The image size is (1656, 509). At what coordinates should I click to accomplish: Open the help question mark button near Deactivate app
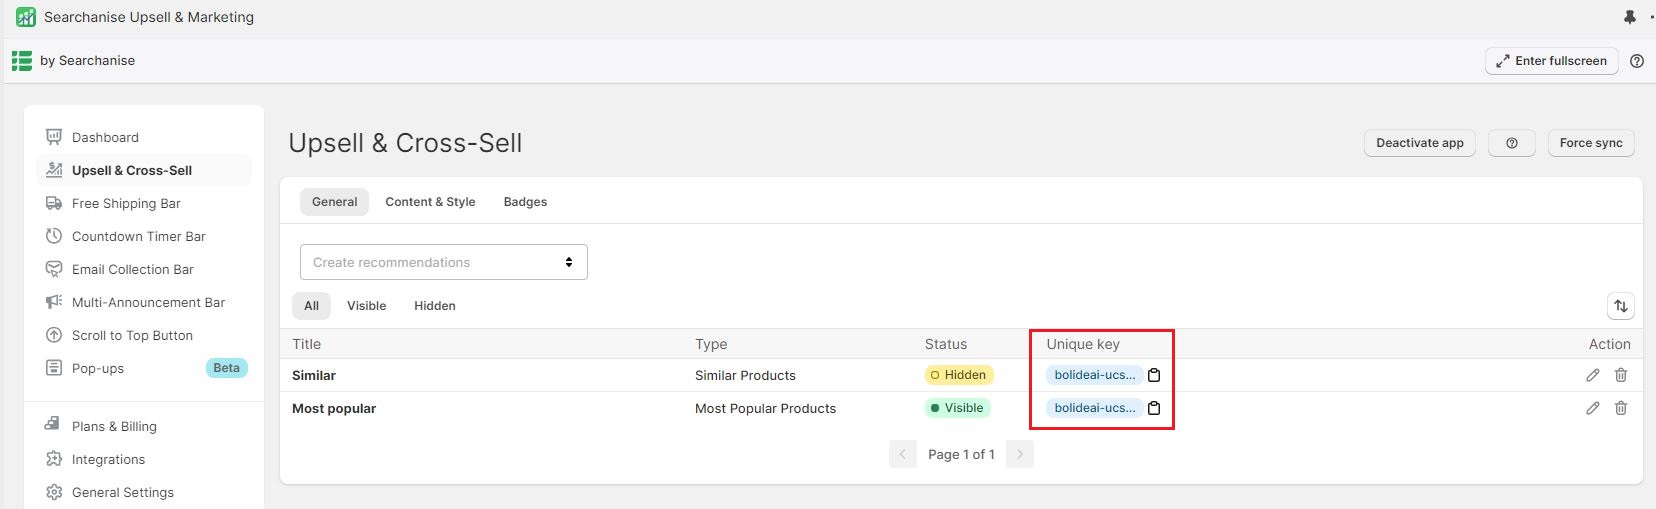click(x=1512, y=143)
